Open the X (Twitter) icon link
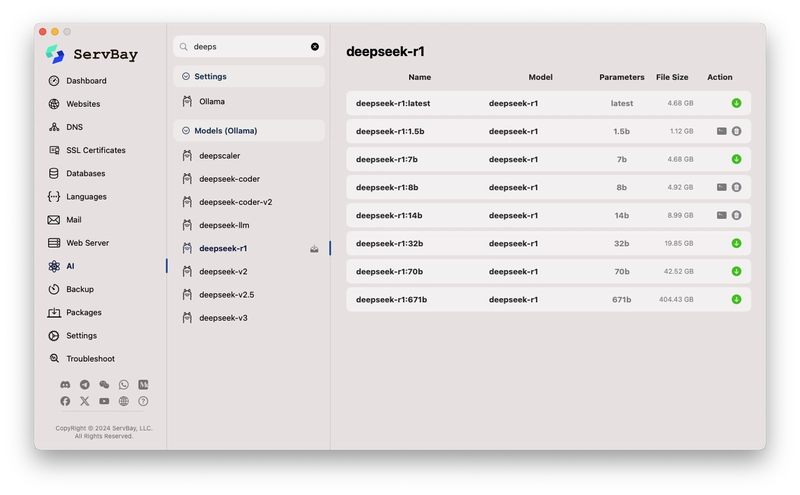 pyautogui.click(x=85, y=401)
